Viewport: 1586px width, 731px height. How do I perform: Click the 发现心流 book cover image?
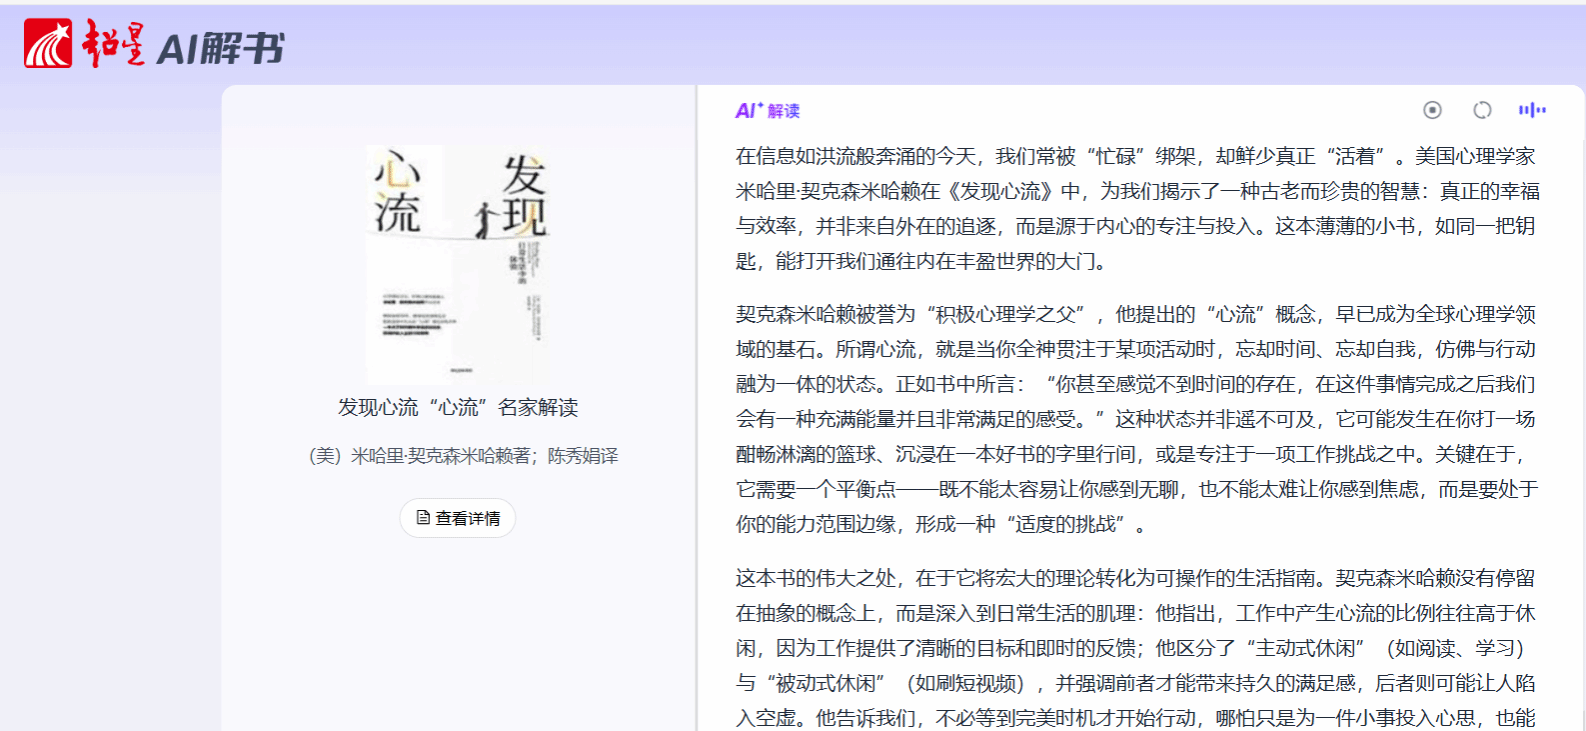pos(458,264)
